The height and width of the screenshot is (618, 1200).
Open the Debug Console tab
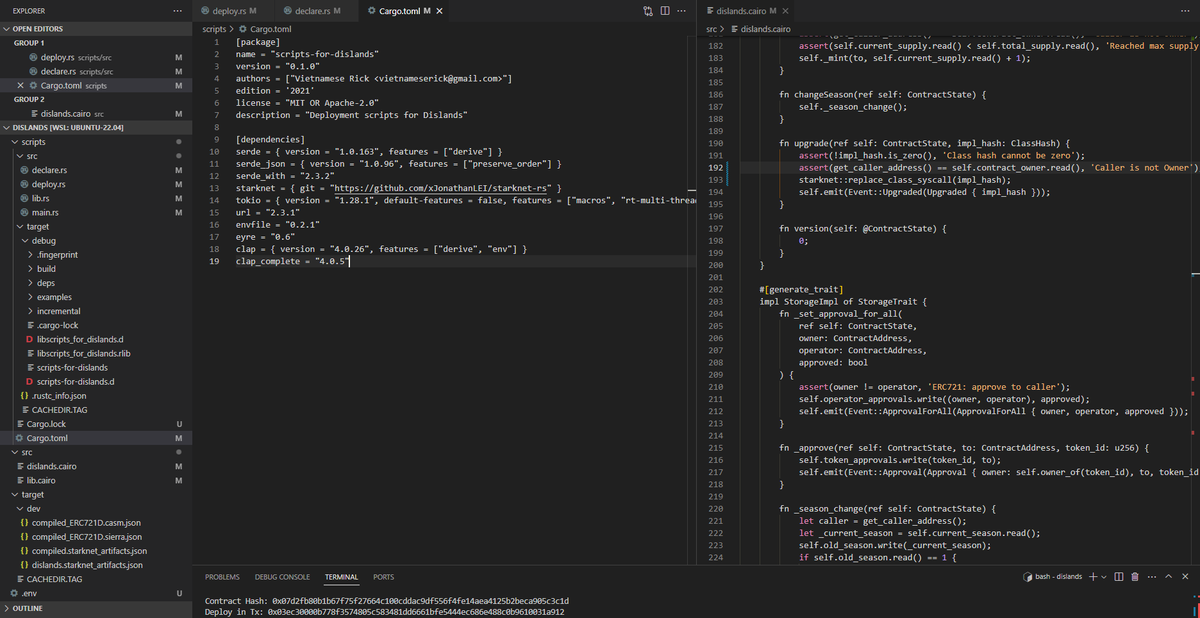[x=282, y=577]
